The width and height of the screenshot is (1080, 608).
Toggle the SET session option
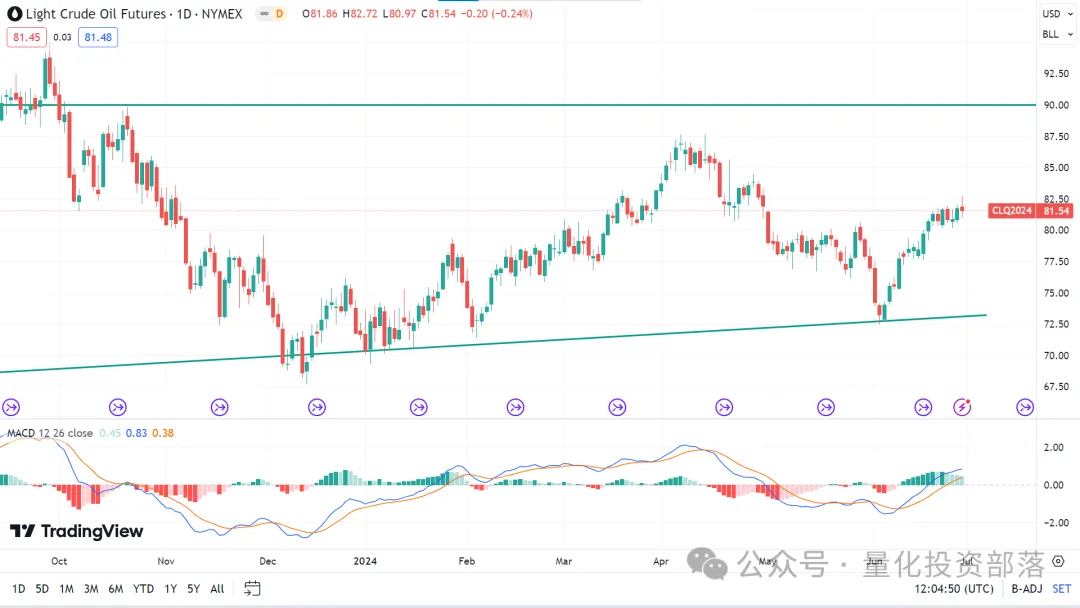point(1061,589)
